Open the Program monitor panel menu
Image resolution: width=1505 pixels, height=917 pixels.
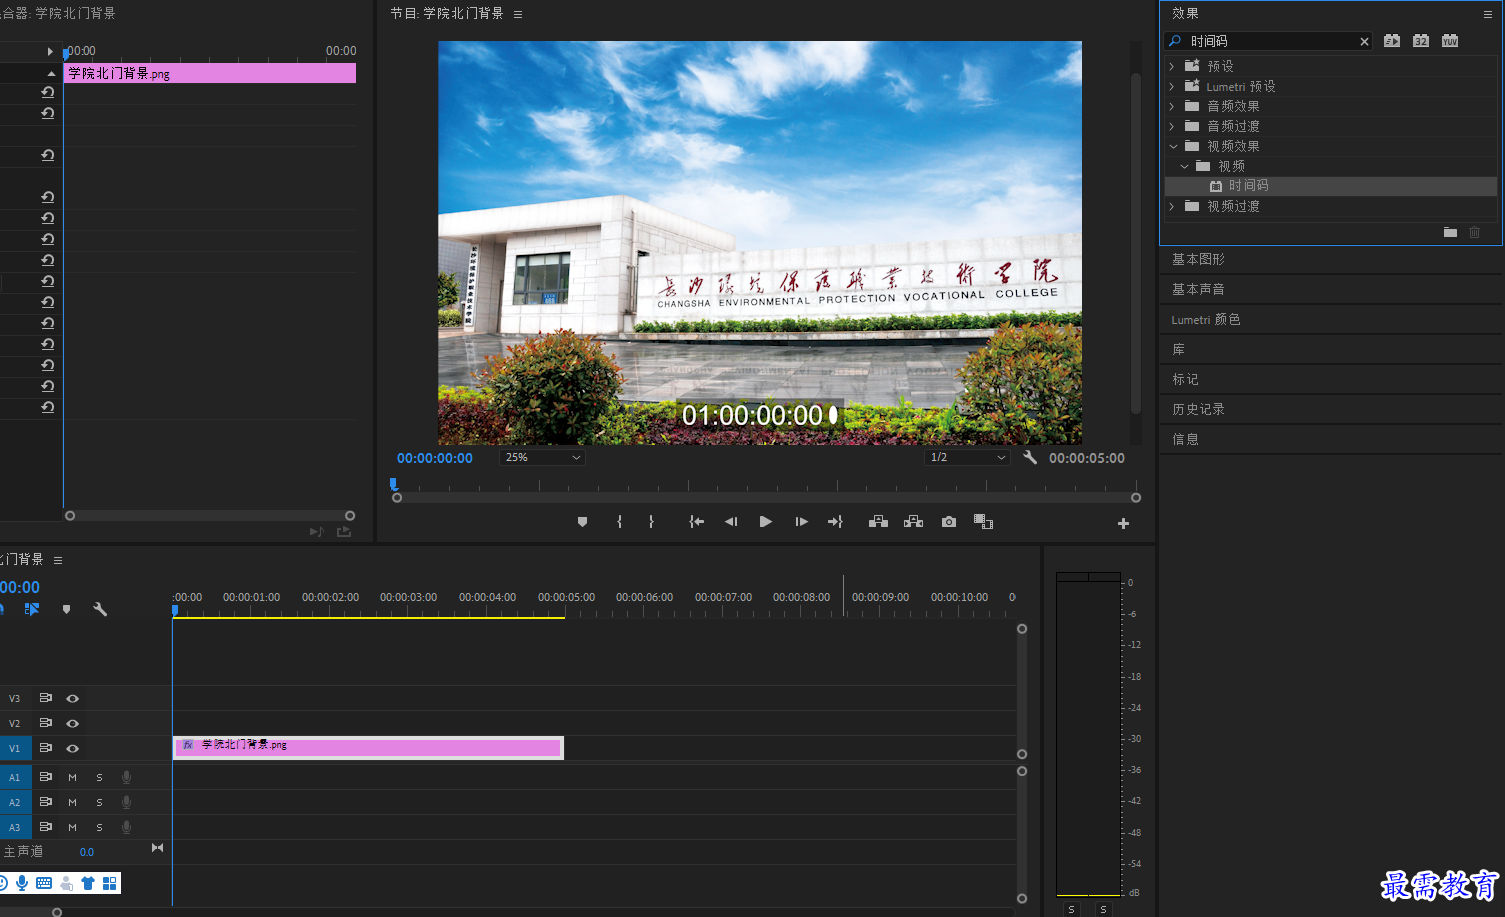518,14
